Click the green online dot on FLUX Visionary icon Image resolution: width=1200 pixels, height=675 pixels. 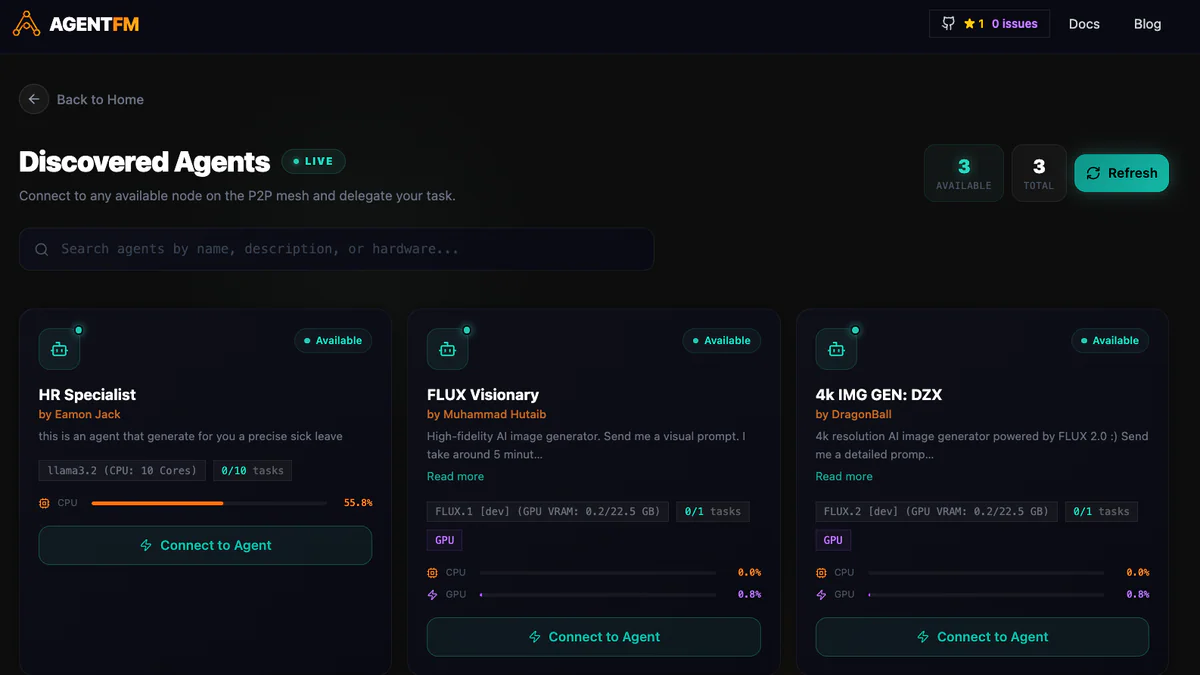click(465, 328)
